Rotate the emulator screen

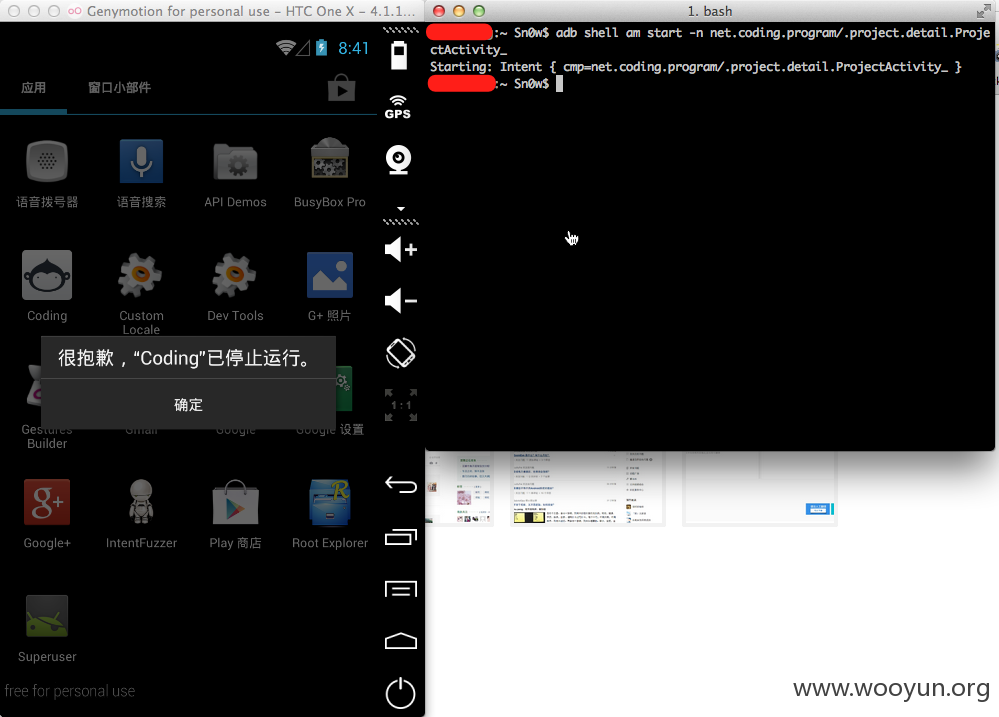tap(401, 353)
